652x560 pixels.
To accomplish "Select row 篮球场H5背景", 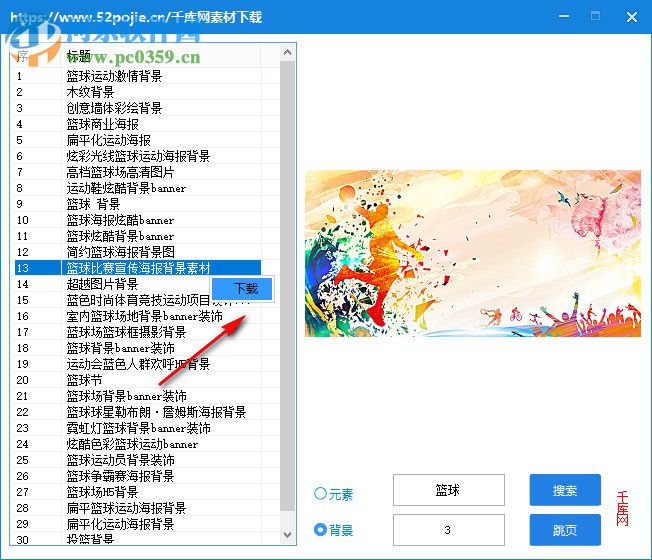I will click(x=138, y=492).
